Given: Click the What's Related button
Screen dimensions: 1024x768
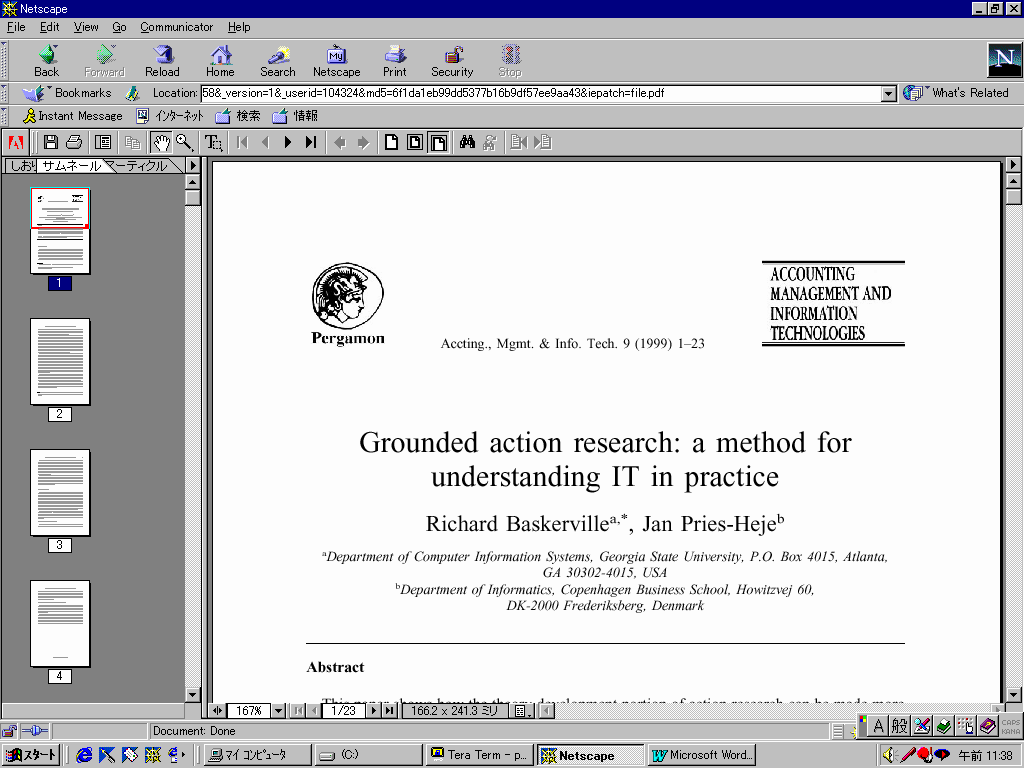Looking at the screenshot, I should (956, 93).
